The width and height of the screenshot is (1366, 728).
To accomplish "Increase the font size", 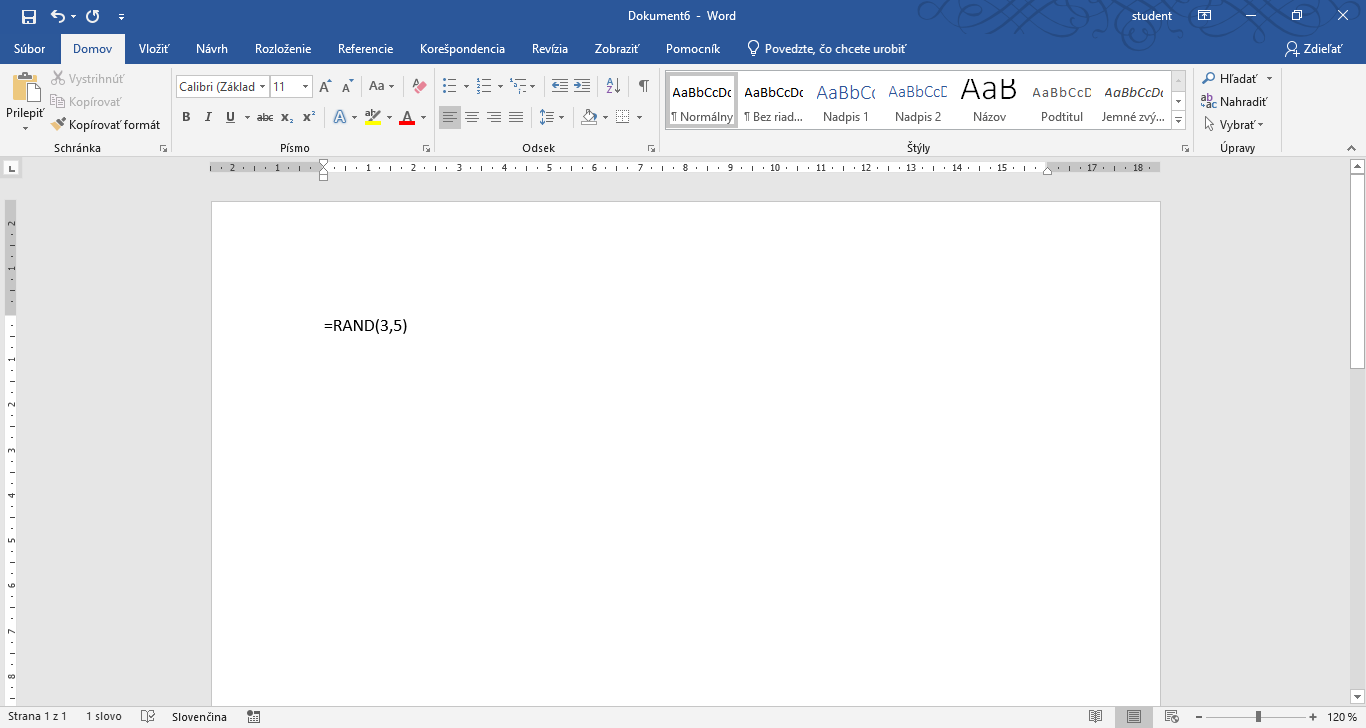I will pos(325,87).
